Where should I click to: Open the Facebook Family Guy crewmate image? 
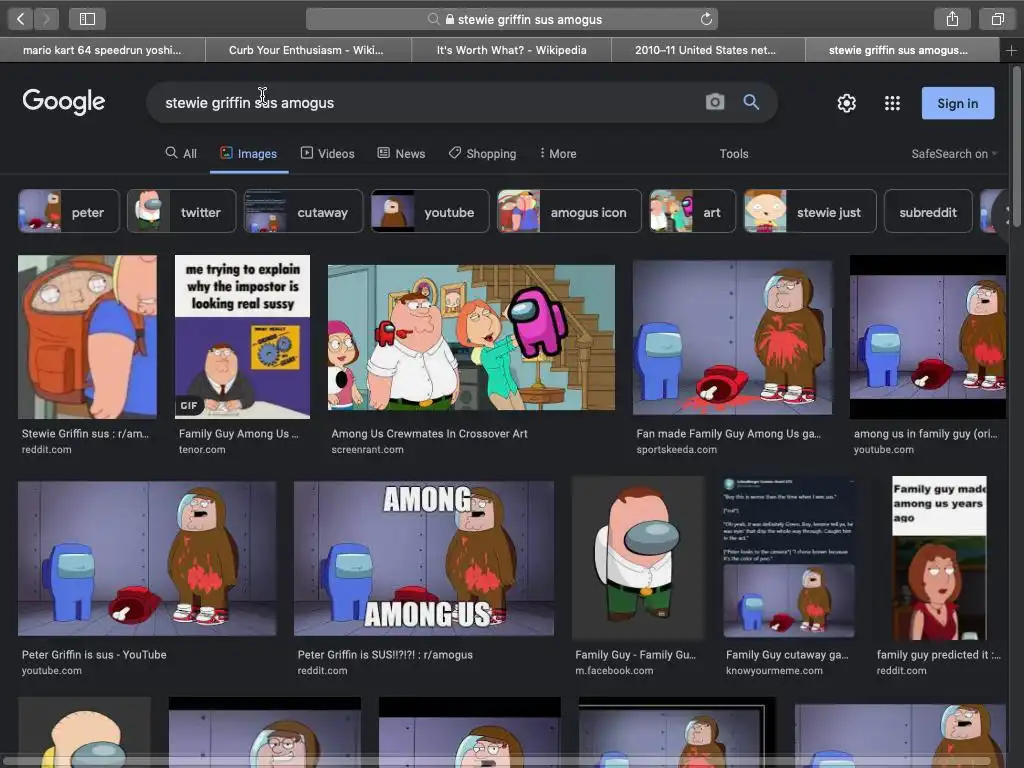637,558
